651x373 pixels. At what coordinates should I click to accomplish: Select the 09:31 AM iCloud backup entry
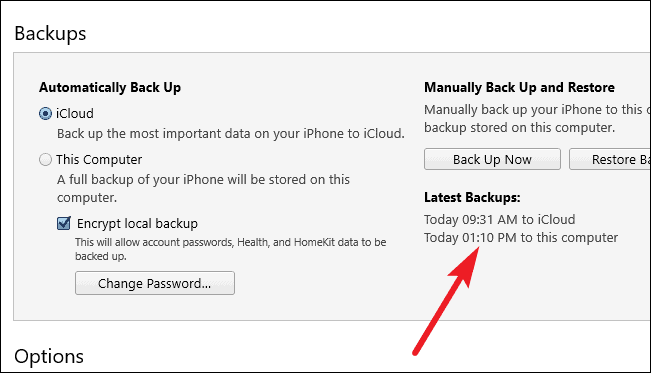click(x=499, y=219)
